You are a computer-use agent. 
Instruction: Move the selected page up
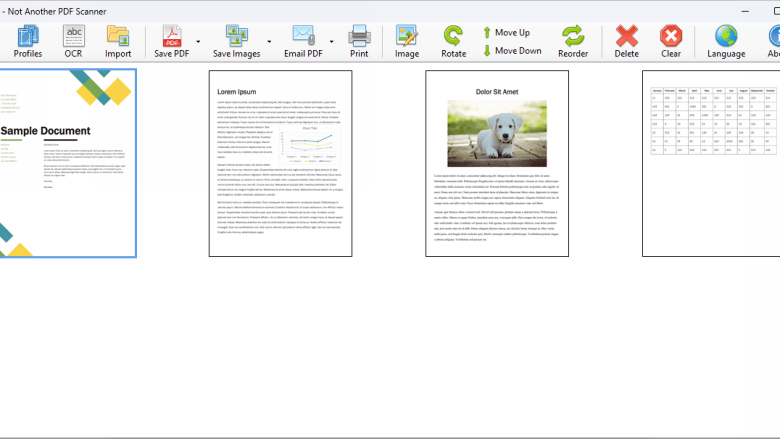(506, 33)
